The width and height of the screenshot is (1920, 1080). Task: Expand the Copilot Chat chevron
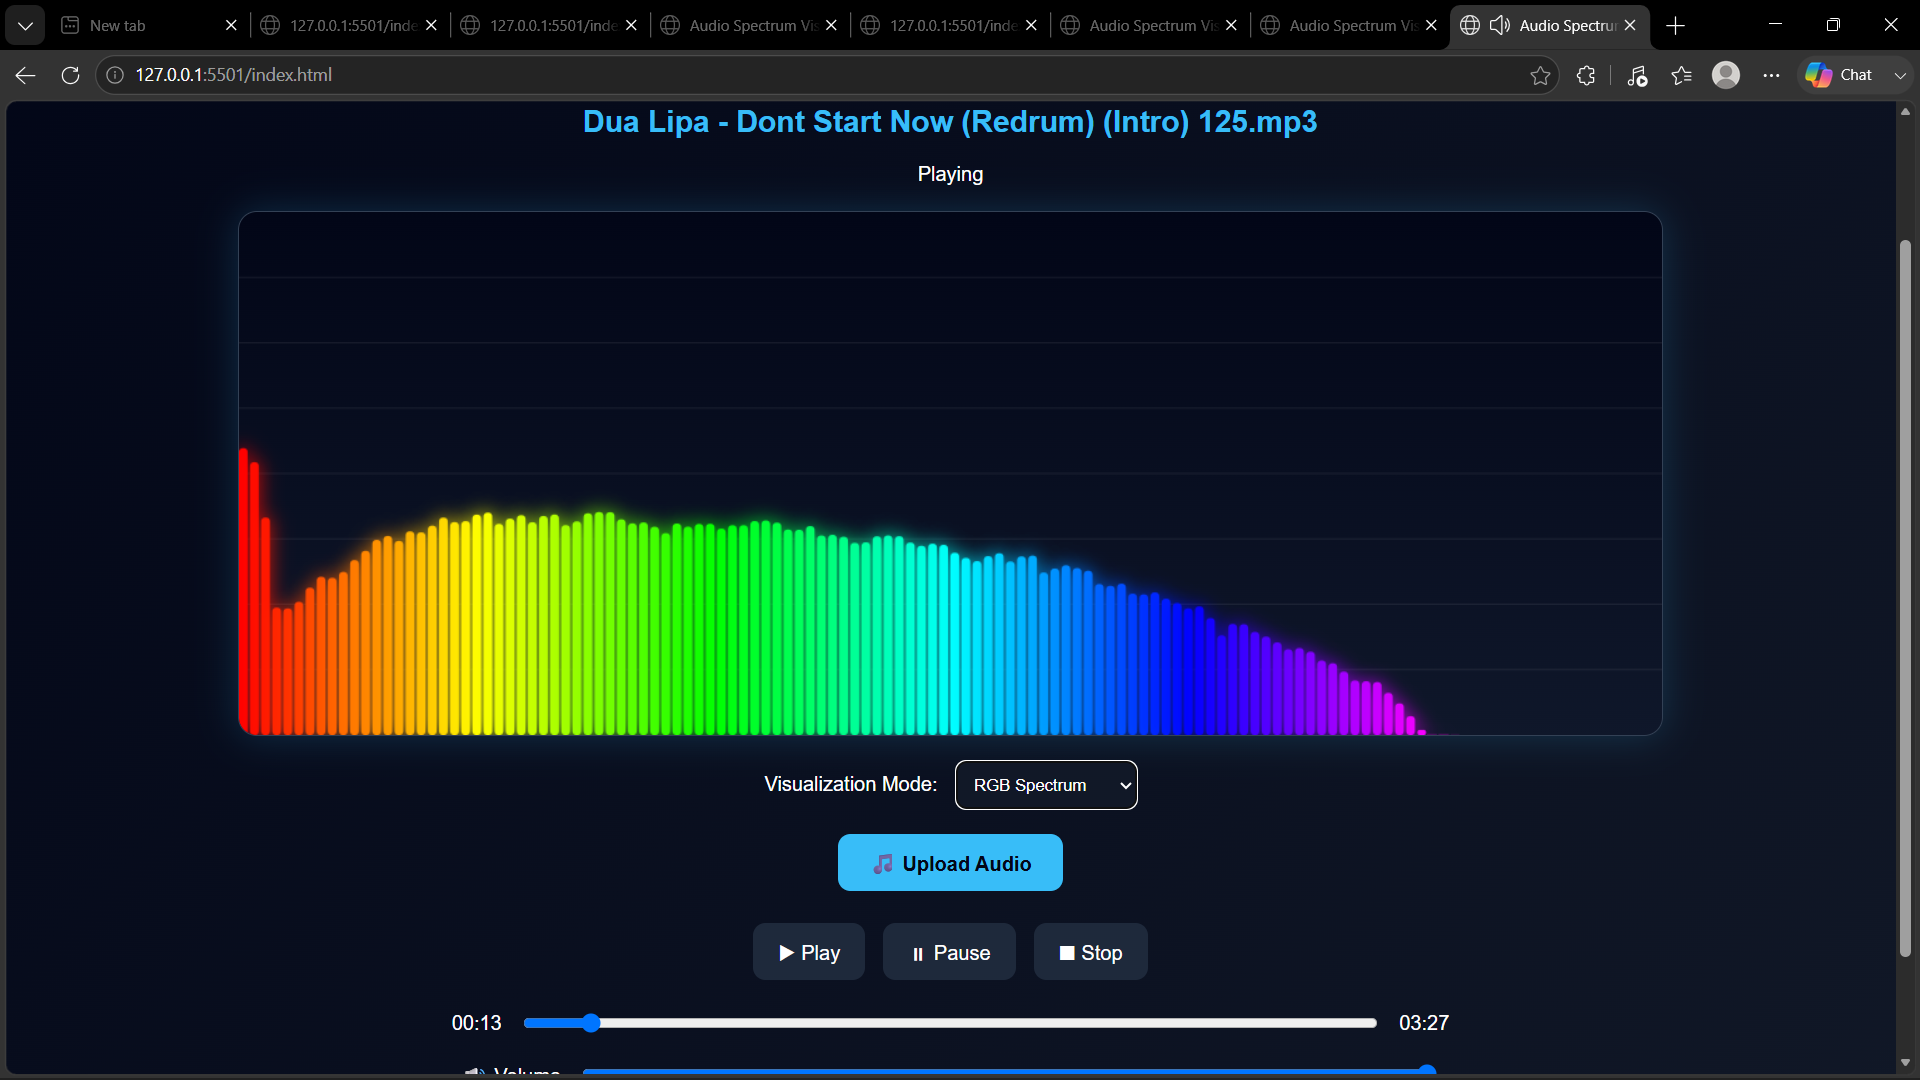[1900, 75]
